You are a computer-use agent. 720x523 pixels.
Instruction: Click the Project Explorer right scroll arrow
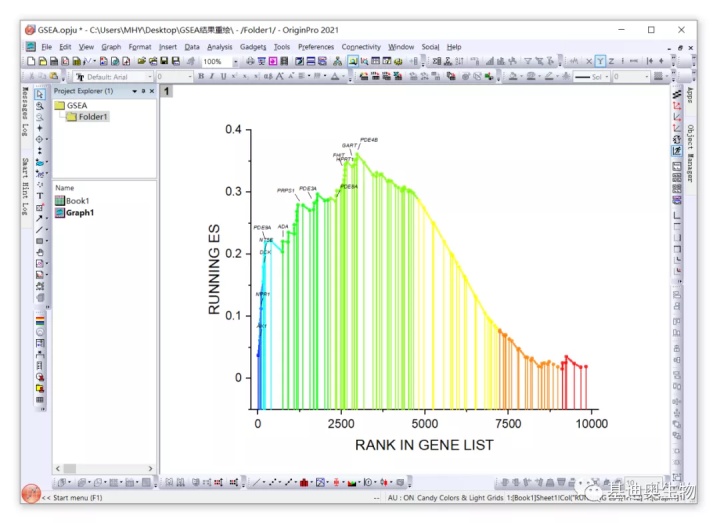coord(150,468)
